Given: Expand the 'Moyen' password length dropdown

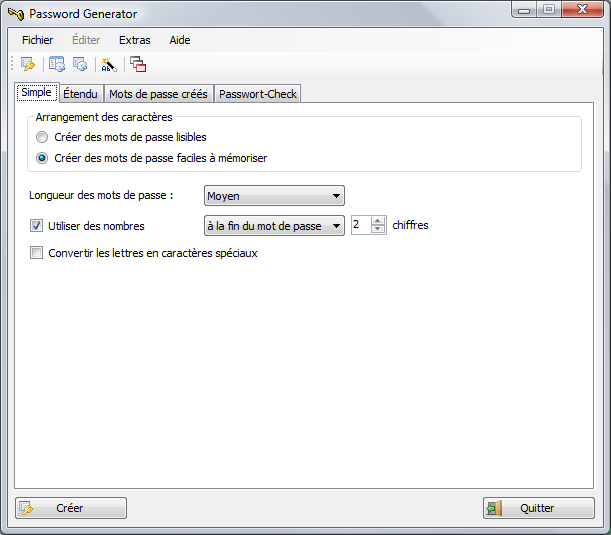Looking at the screenshot, I should [x=274, y=196].
